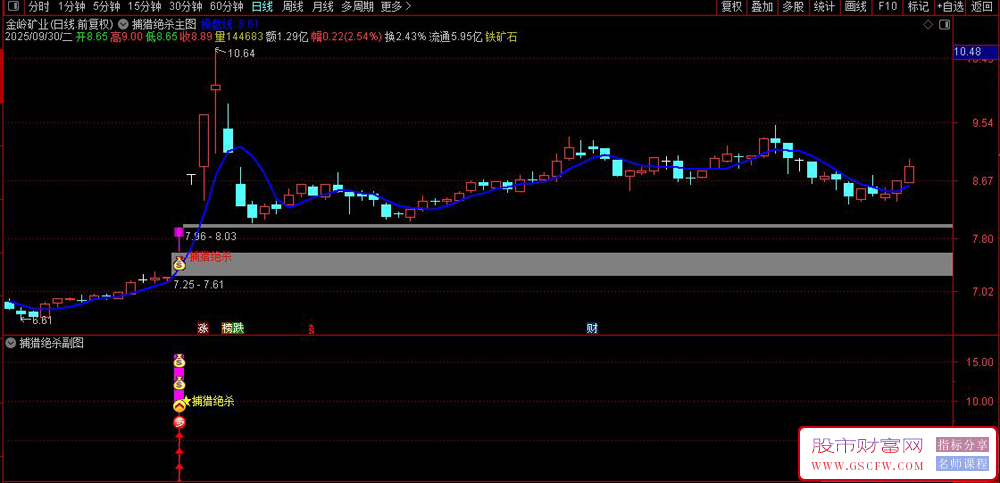Click the date 2025/09/30/二 label

tap(38, 37)
